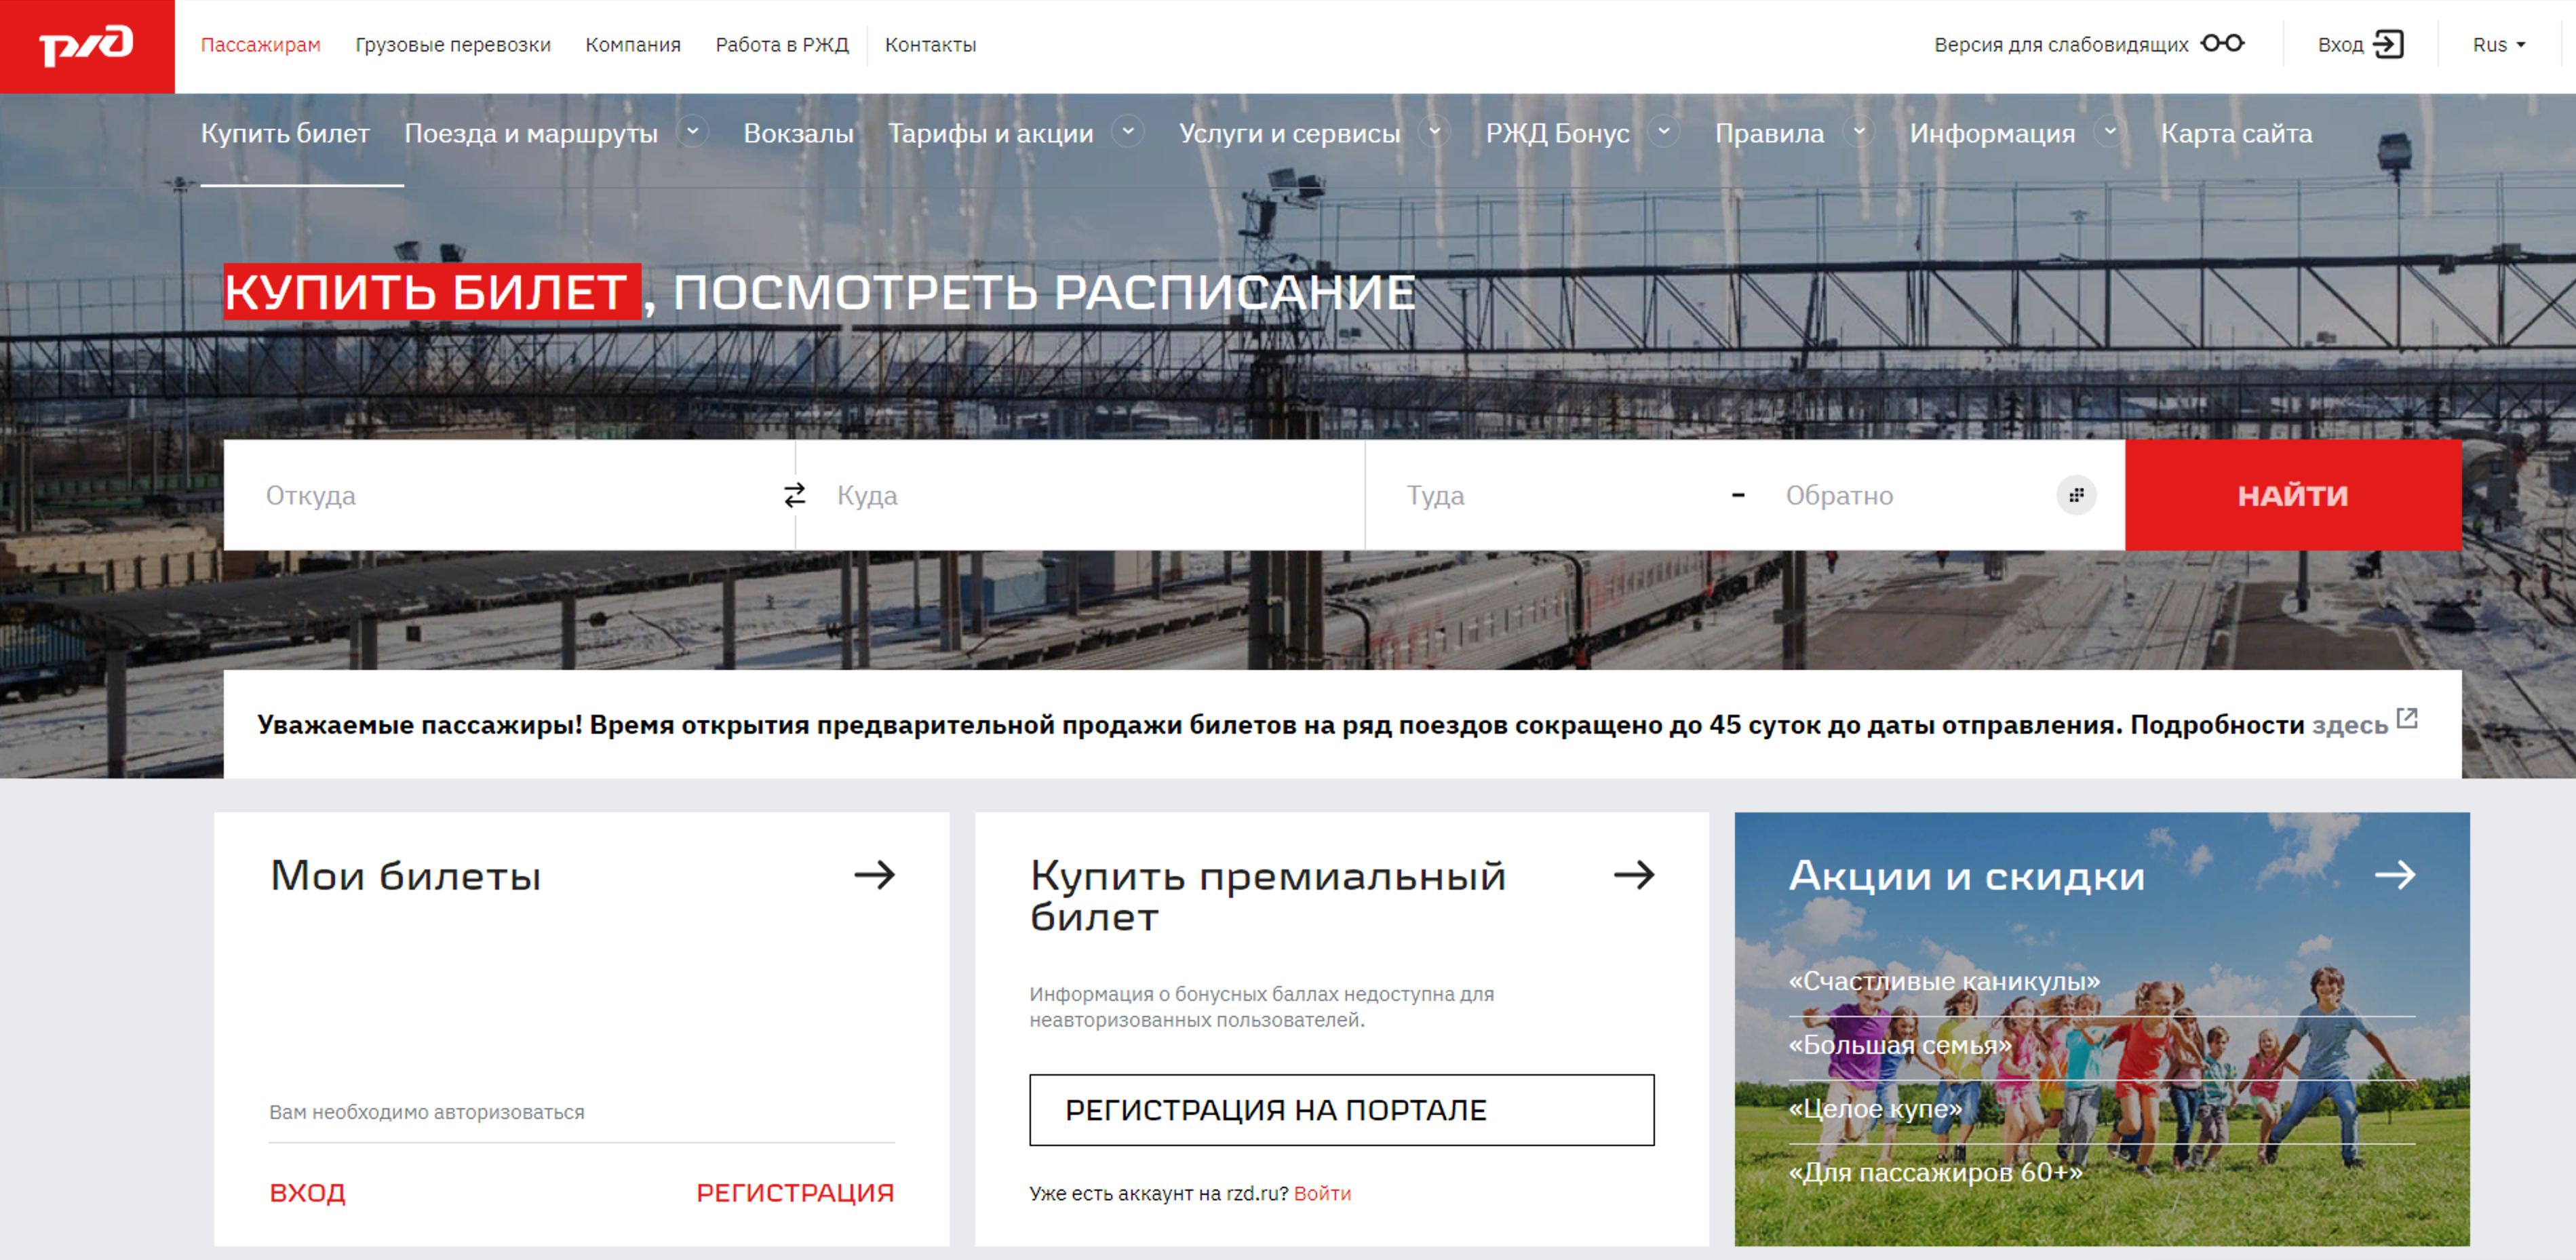Image resolution: width=2576 pixels, height=1260 pixels.
Task: Open the Информация menu
Action: 1992,133
